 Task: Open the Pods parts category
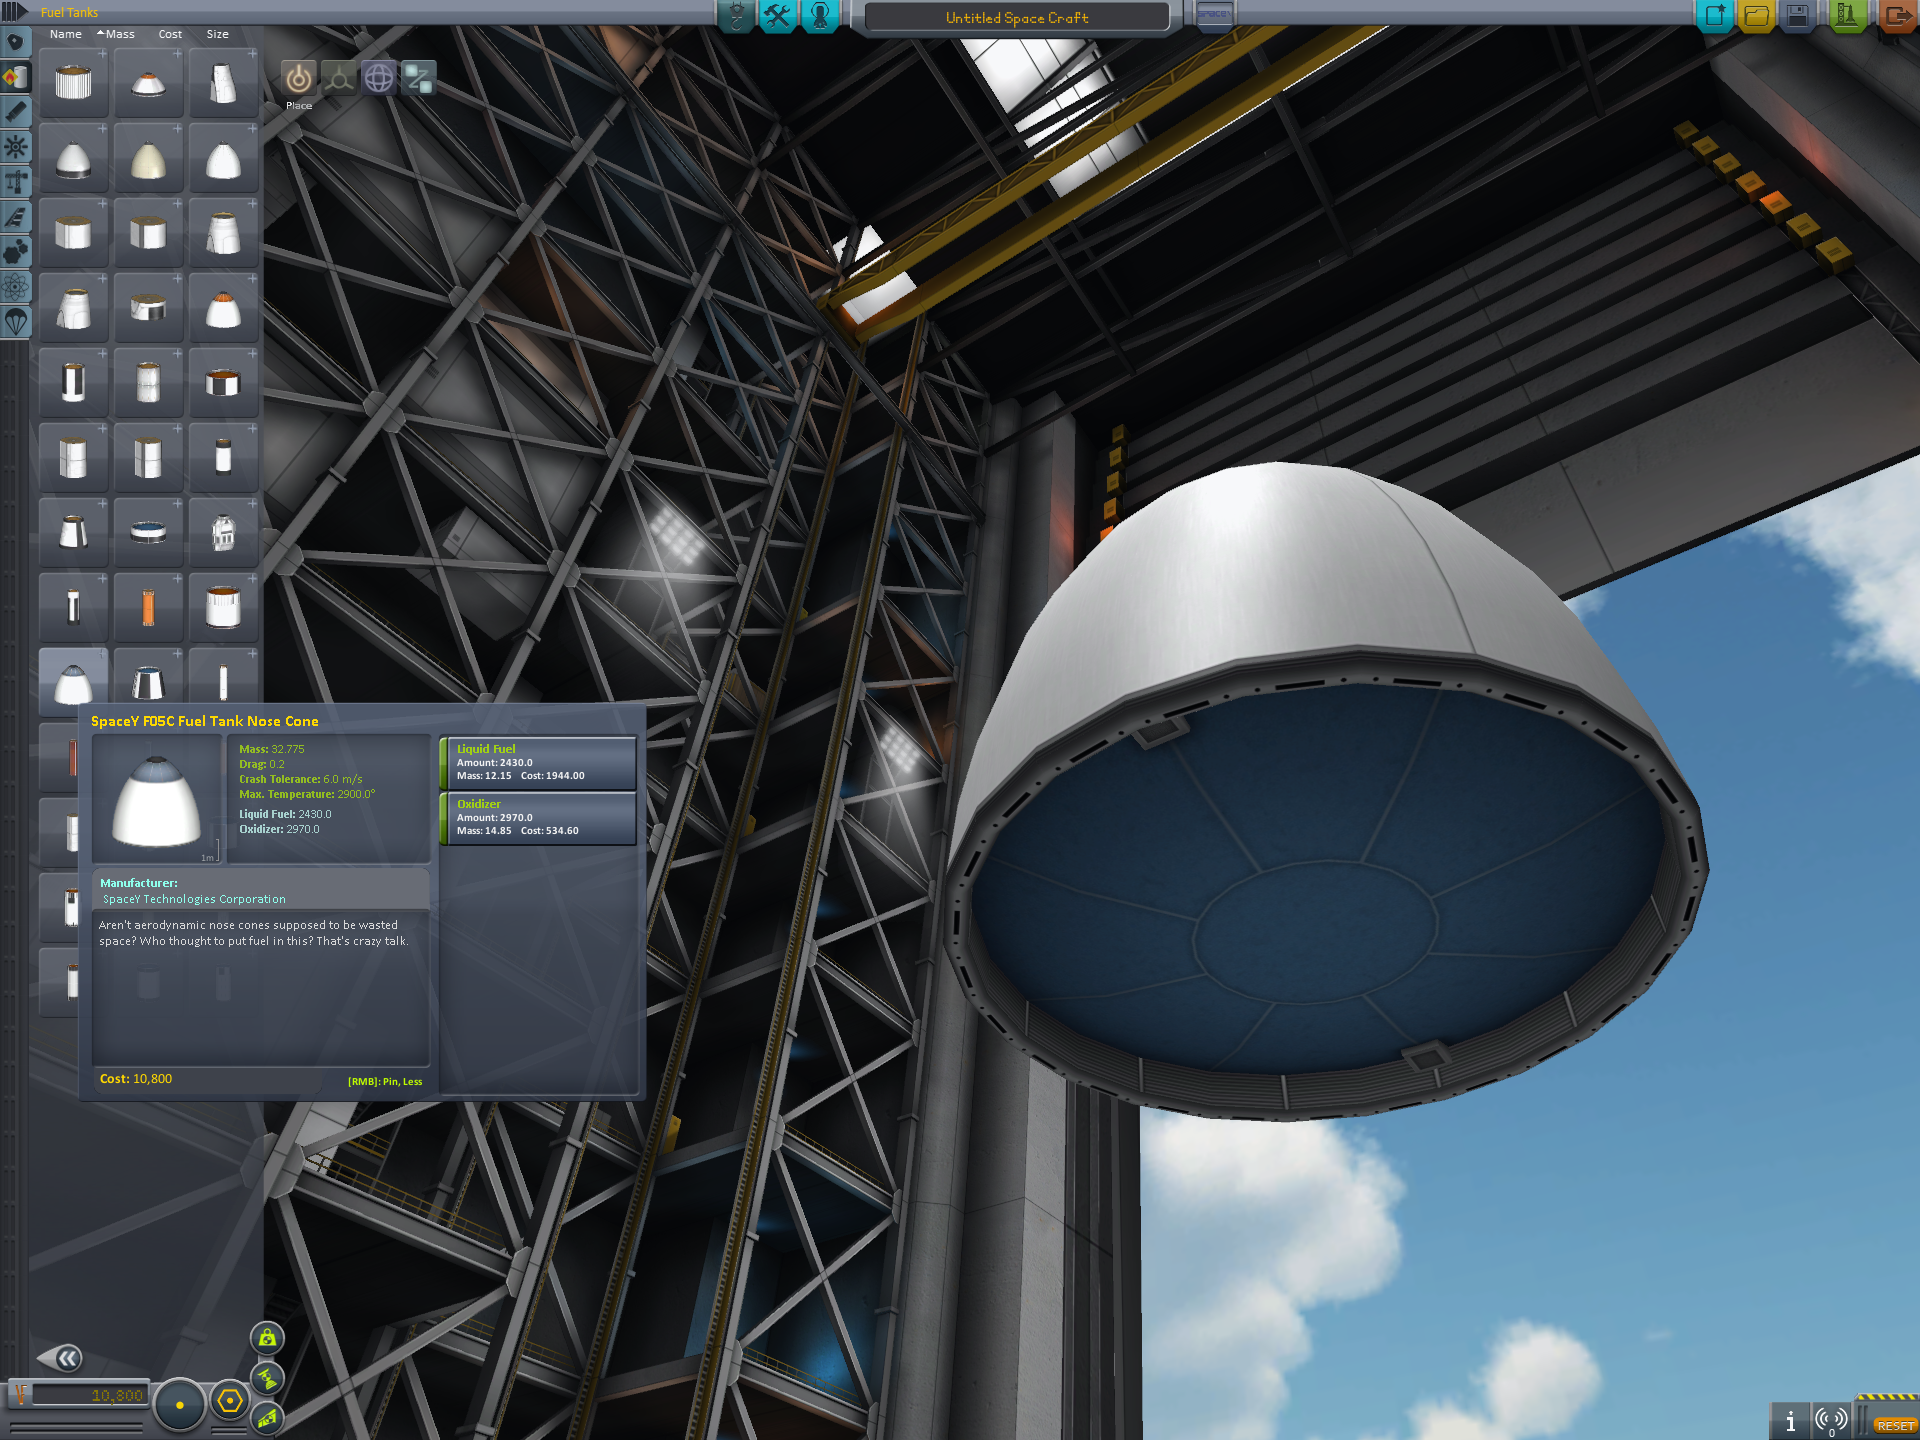pyautogui.click(x=16, y=43)
